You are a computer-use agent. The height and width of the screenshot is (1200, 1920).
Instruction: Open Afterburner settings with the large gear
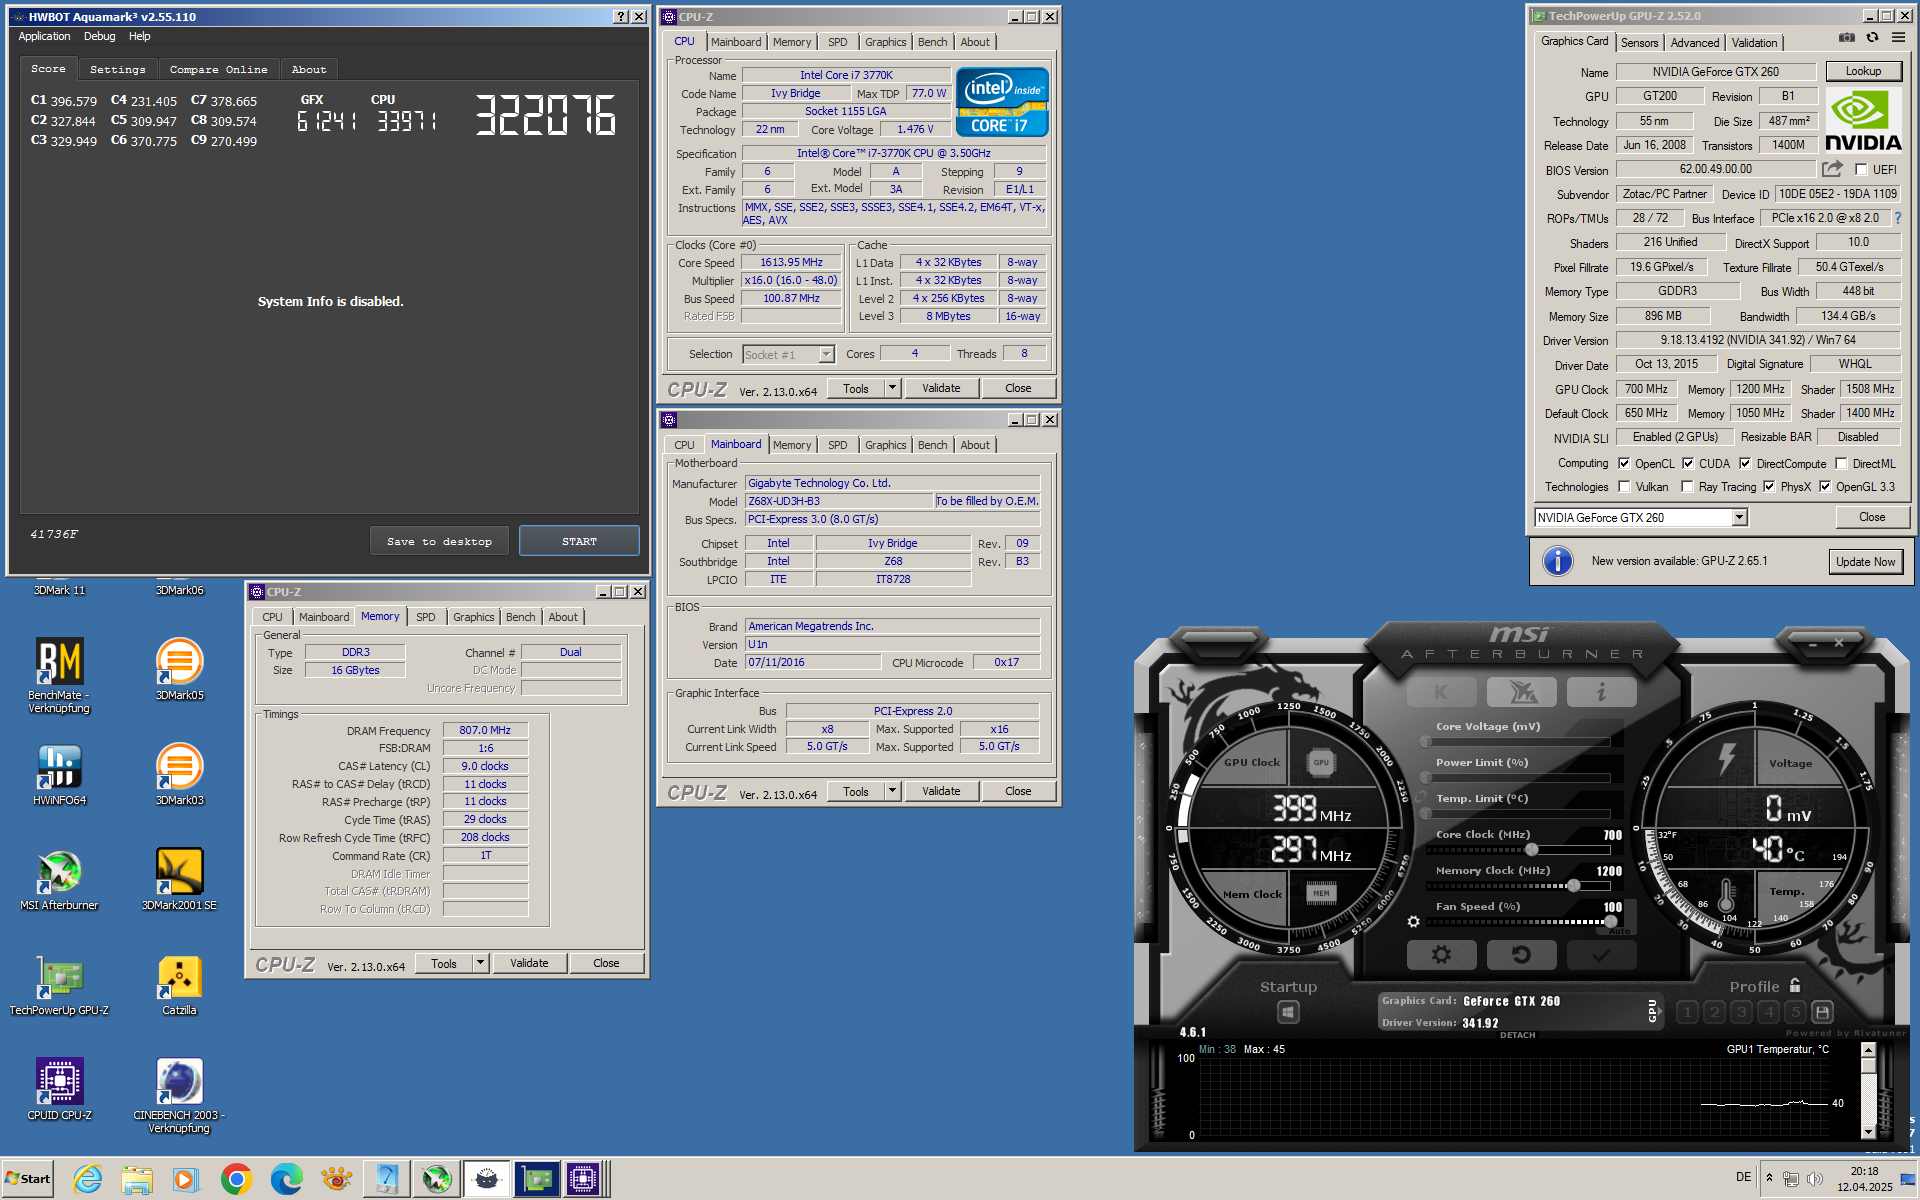coord(1441,955)
